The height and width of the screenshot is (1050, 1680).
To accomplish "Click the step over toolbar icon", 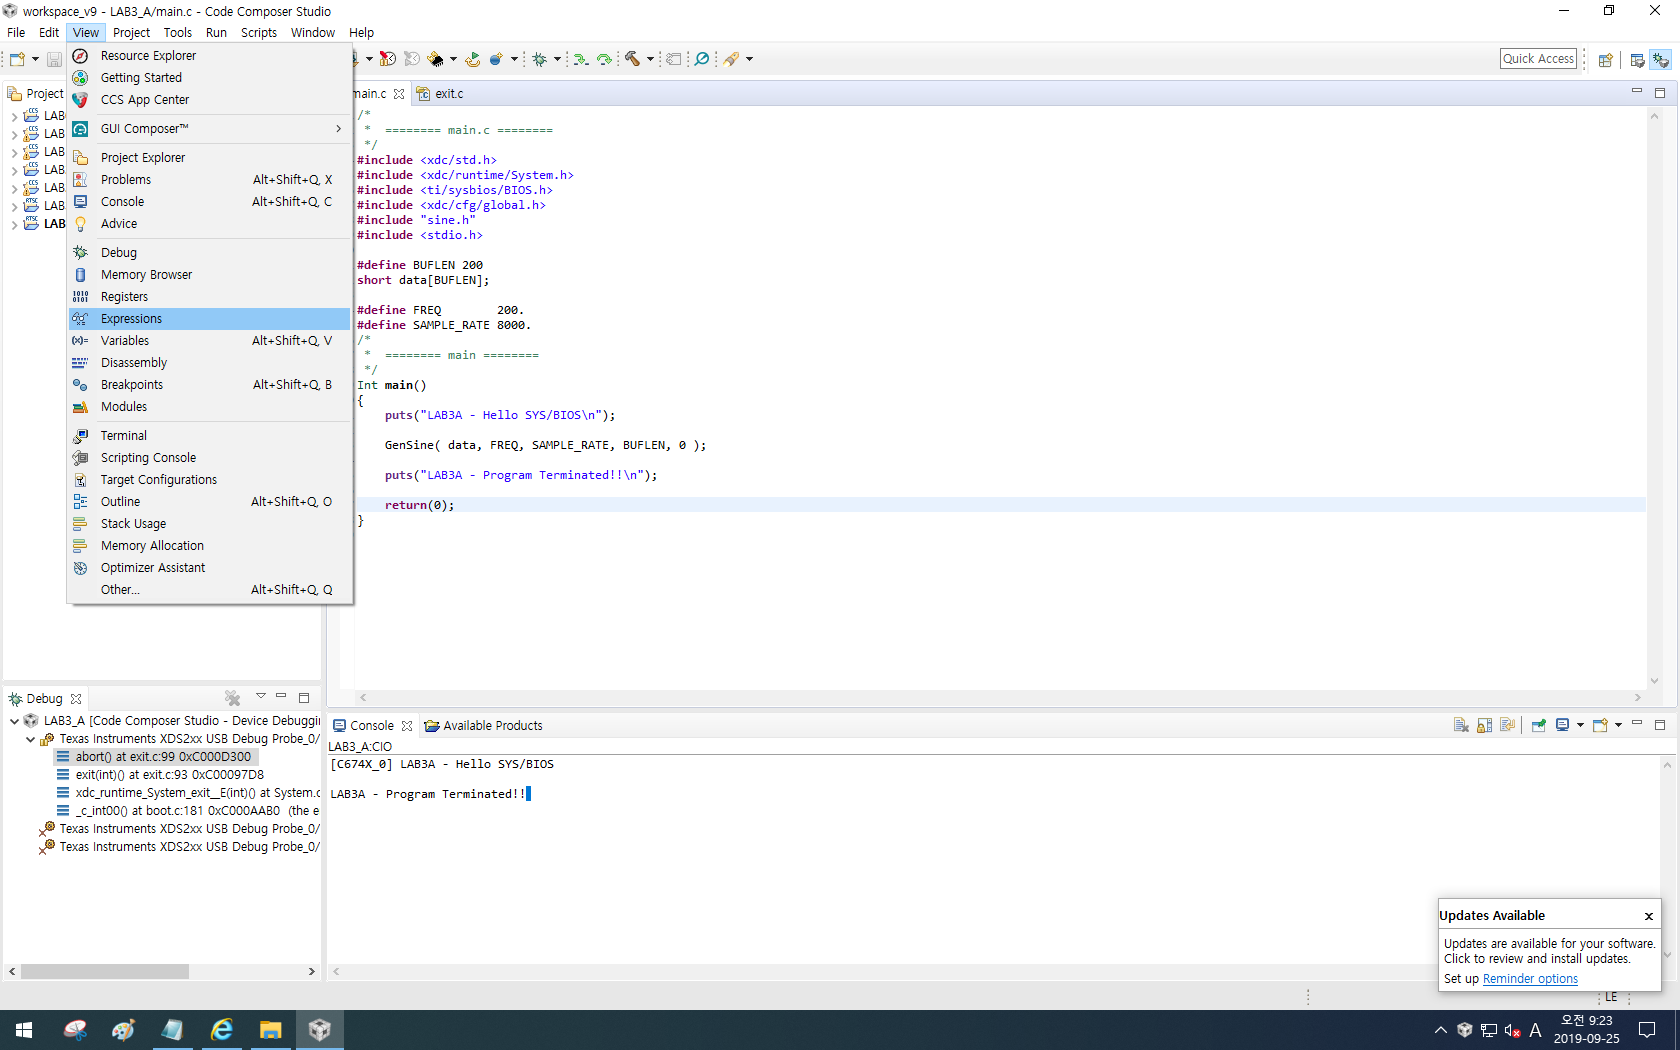I will click(604, 59).
